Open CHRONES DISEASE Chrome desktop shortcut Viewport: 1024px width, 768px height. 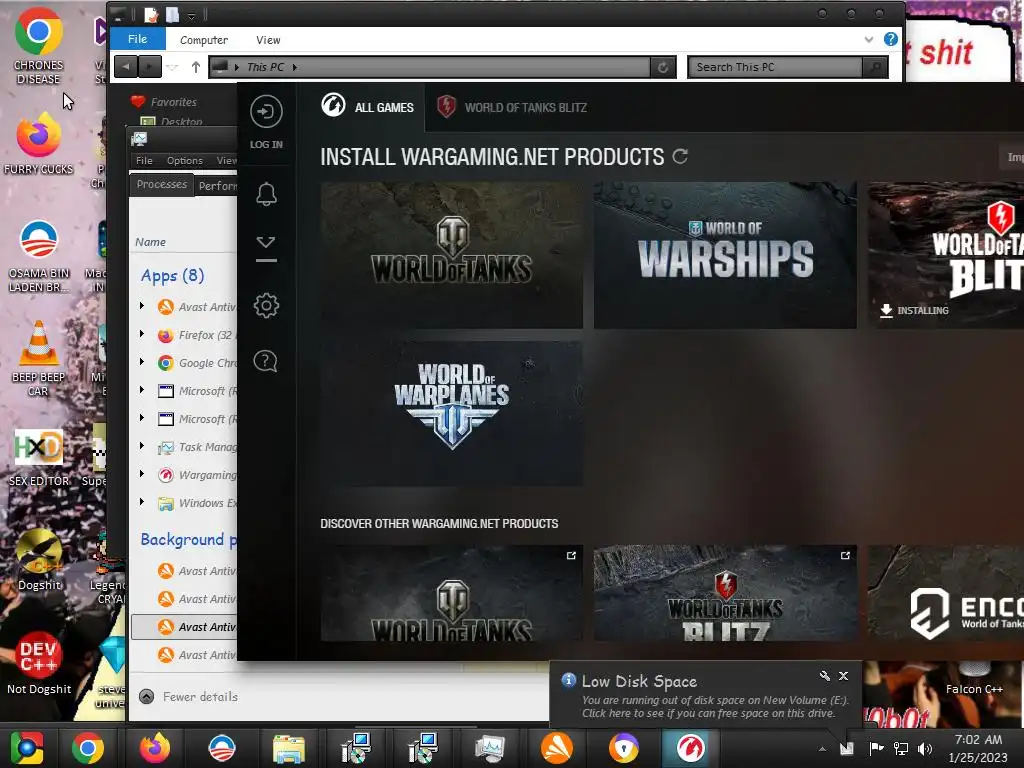point(39,46)
